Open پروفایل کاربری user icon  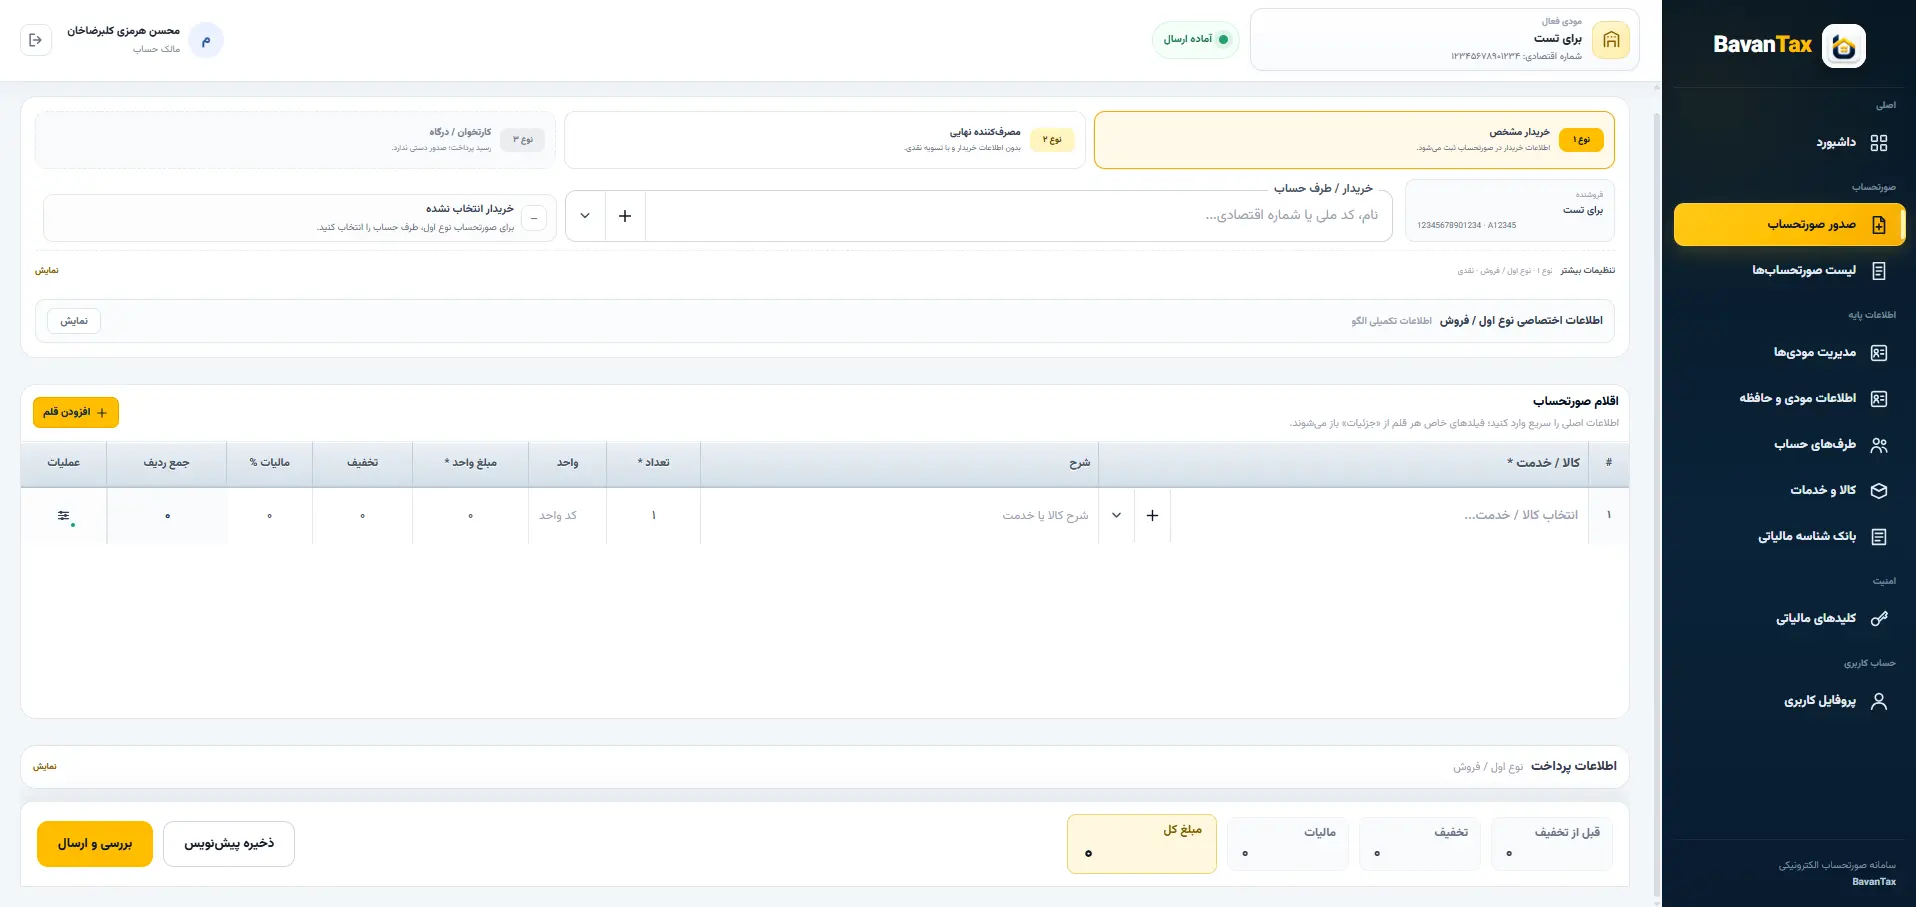pyautogui.click(x=1879, y=701)
